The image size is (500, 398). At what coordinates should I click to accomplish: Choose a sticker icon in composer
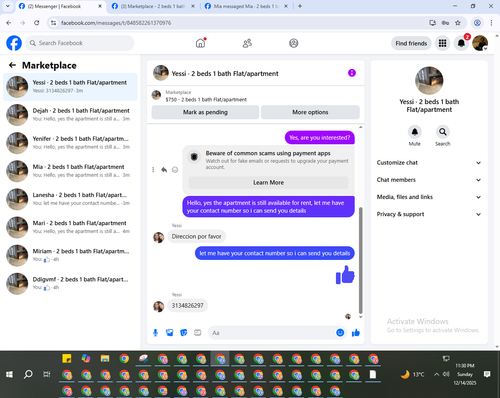coord(184,333)
